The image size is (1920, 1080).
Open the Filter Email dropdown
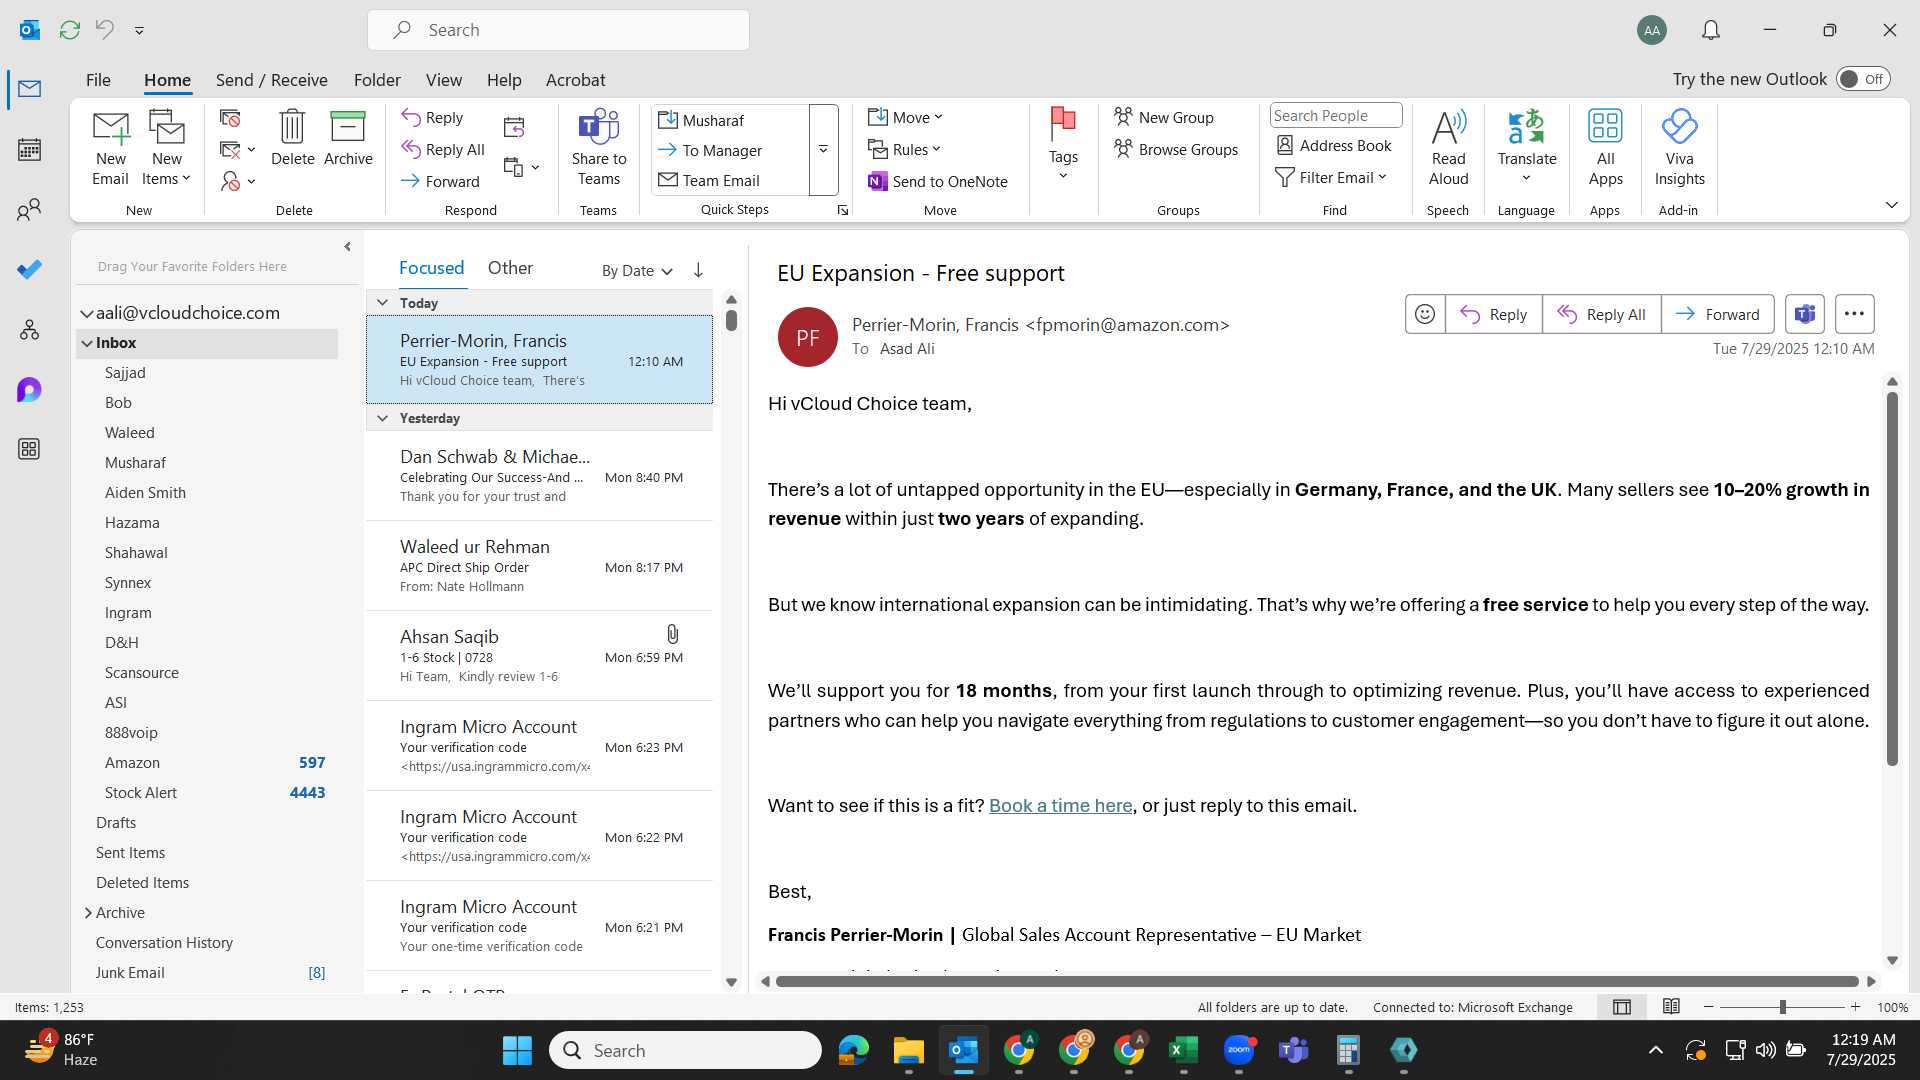pyautogui.click(x=1331, y=177)
